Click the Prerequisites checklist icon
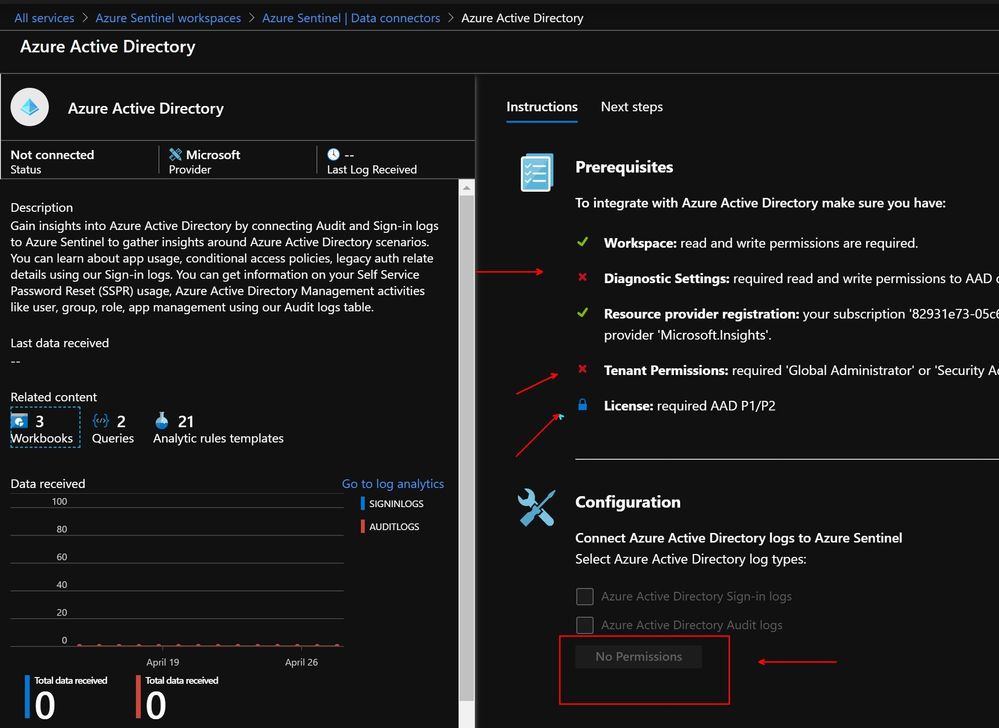 coord(536,172)
